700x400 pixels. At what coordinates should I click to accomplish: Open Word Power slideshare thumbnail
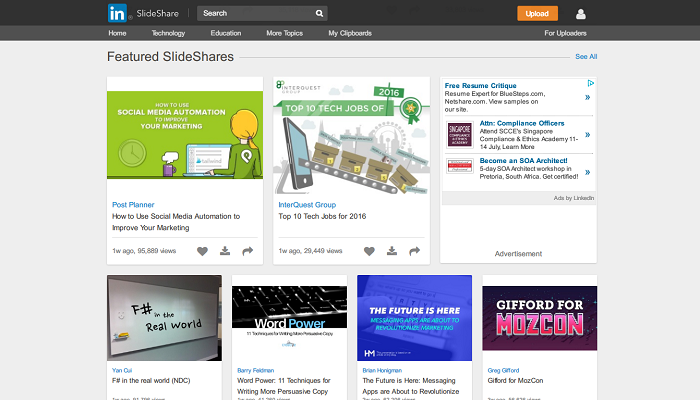[x=289, y=318]
